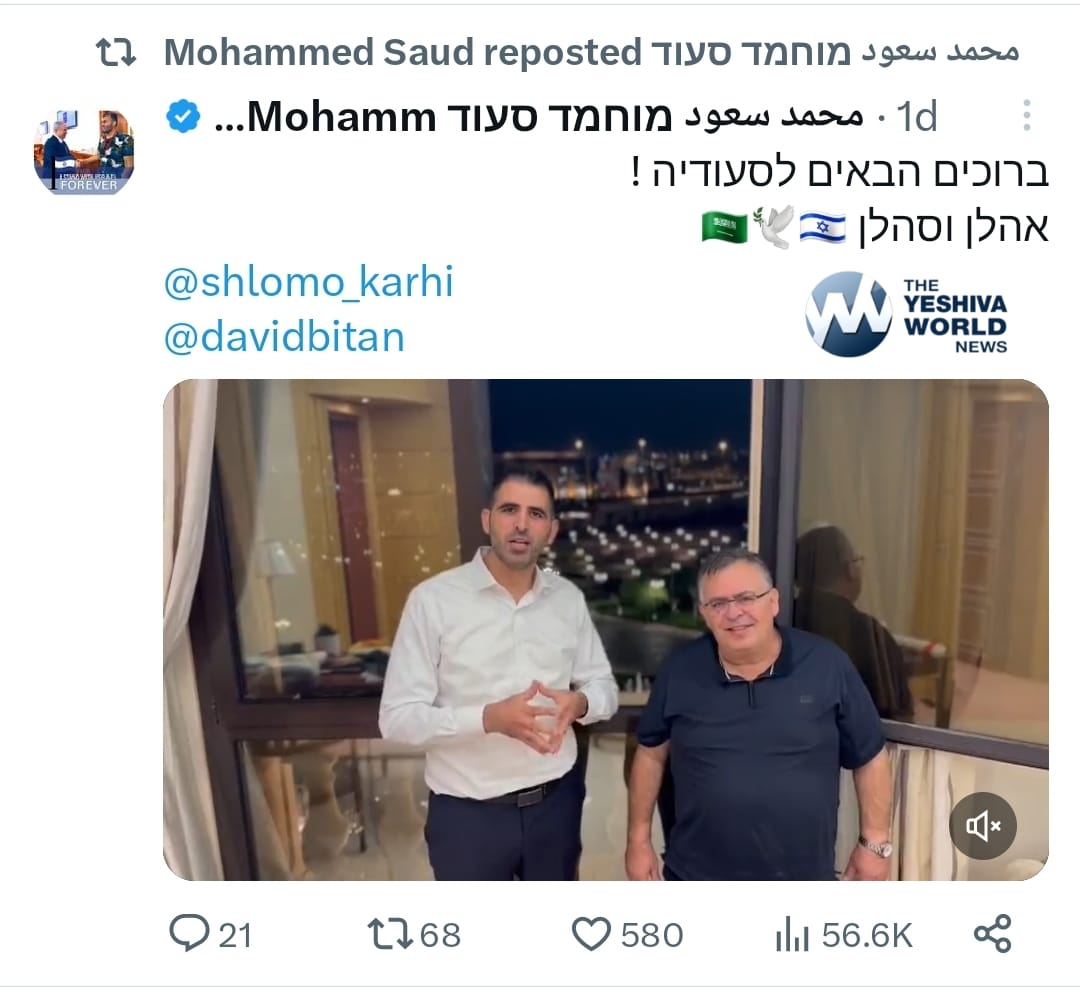Click the repost arrows icon in header
Image resolution: width=1080 pixels, height=995 pixels.
pyautogui.click(x=116, y=52)
